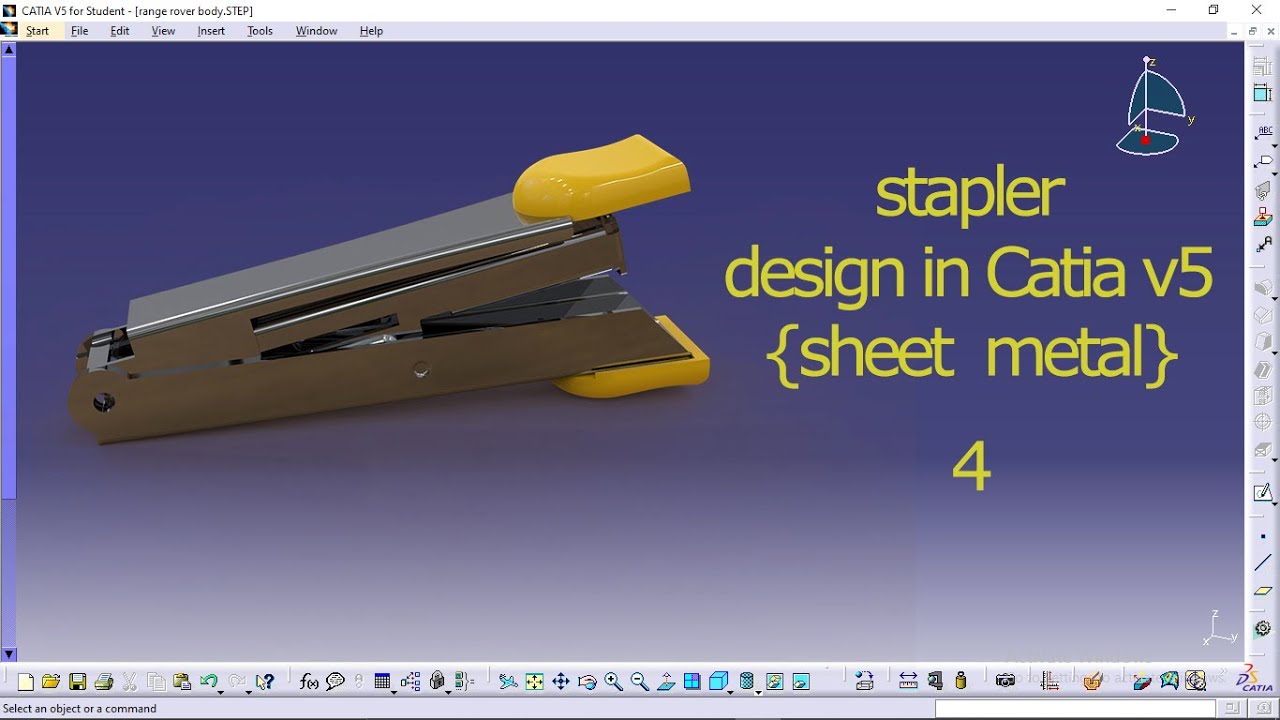This screenshot has width=1280, height=720.
Task: Click Fit All In view icon
Action: (535, 682)
